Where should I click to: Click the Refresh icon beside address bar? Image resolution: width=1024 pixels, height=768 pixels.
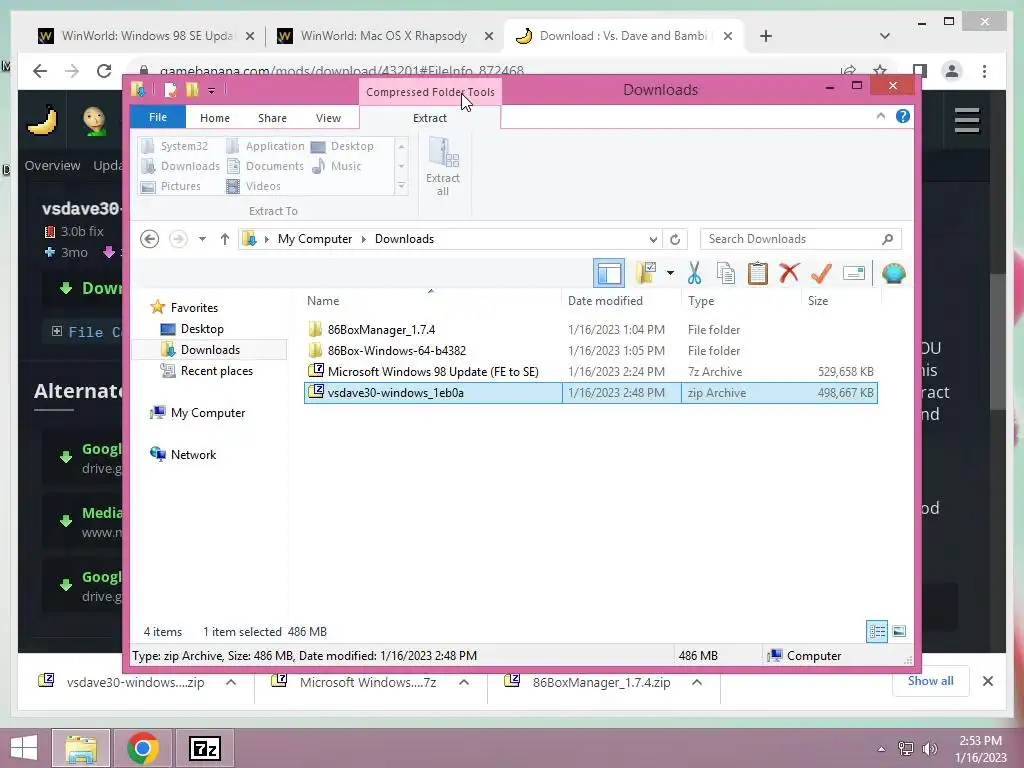coord(675,239)
